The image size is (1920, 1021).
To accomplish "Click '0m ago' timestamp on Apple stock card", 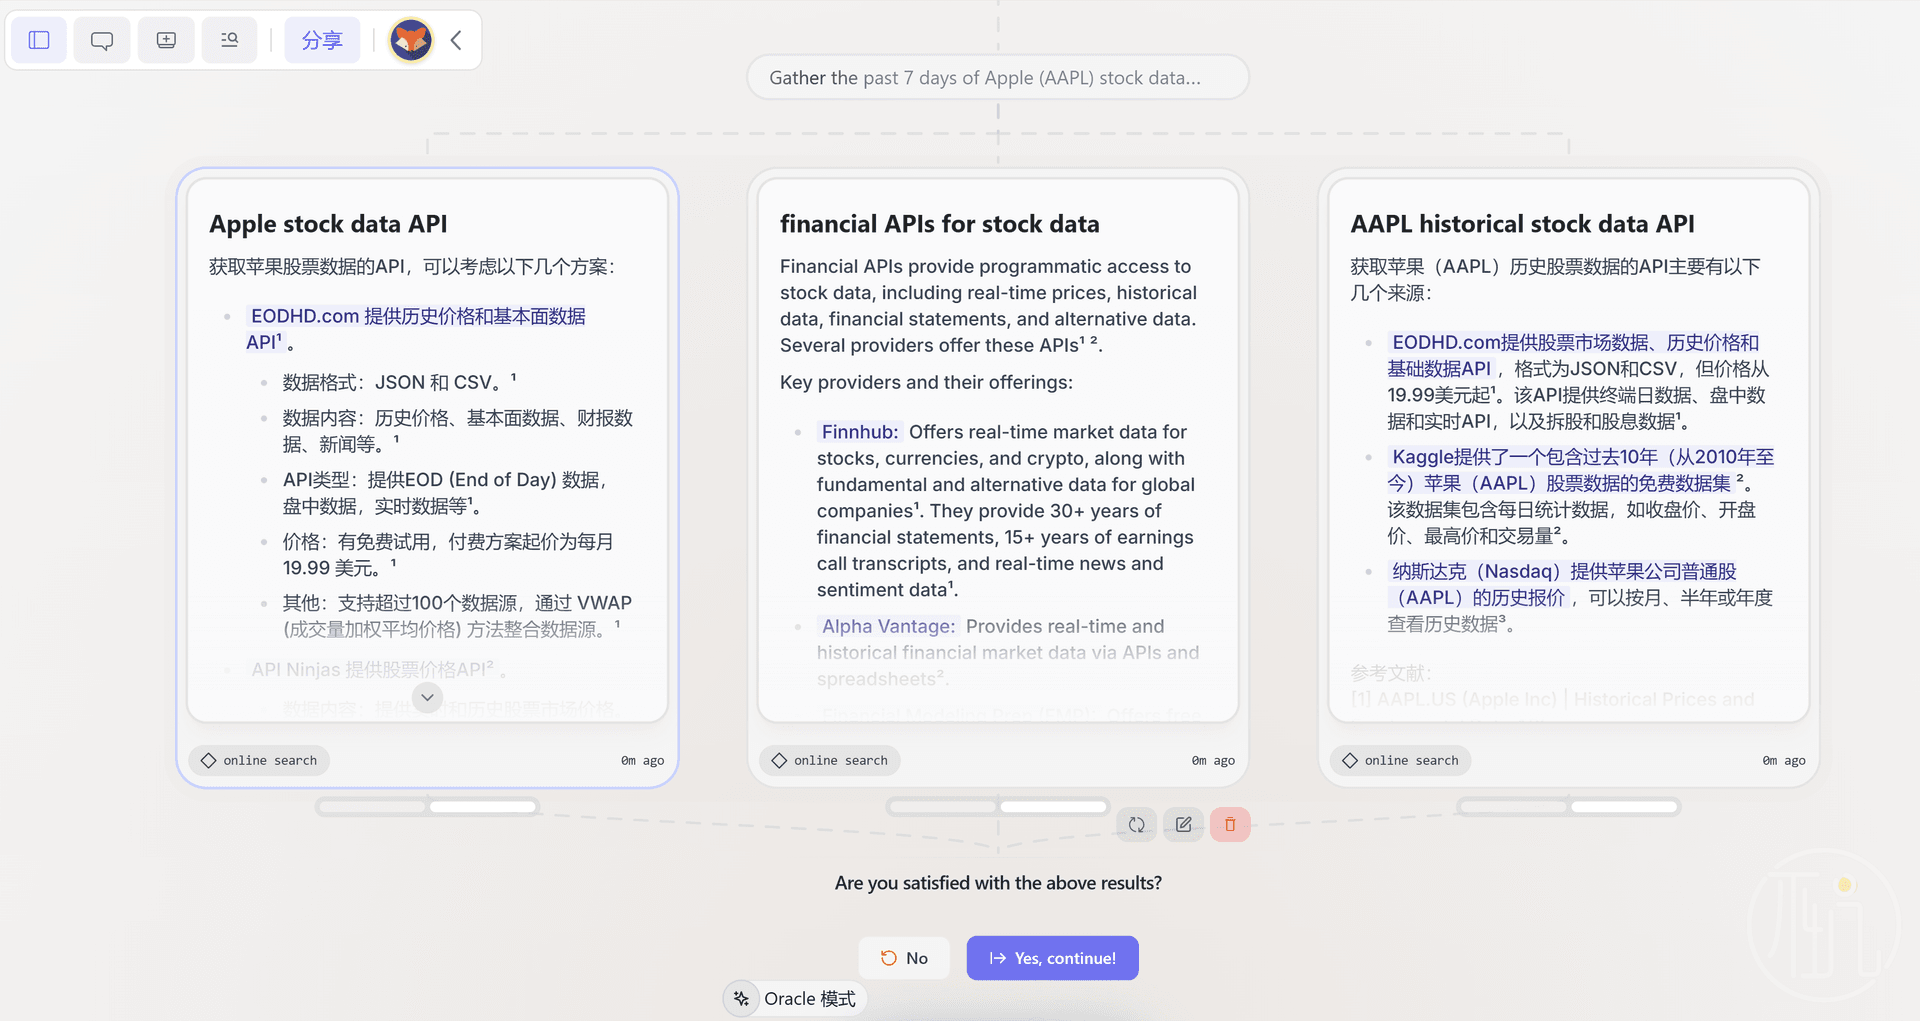I will (642, 760).
